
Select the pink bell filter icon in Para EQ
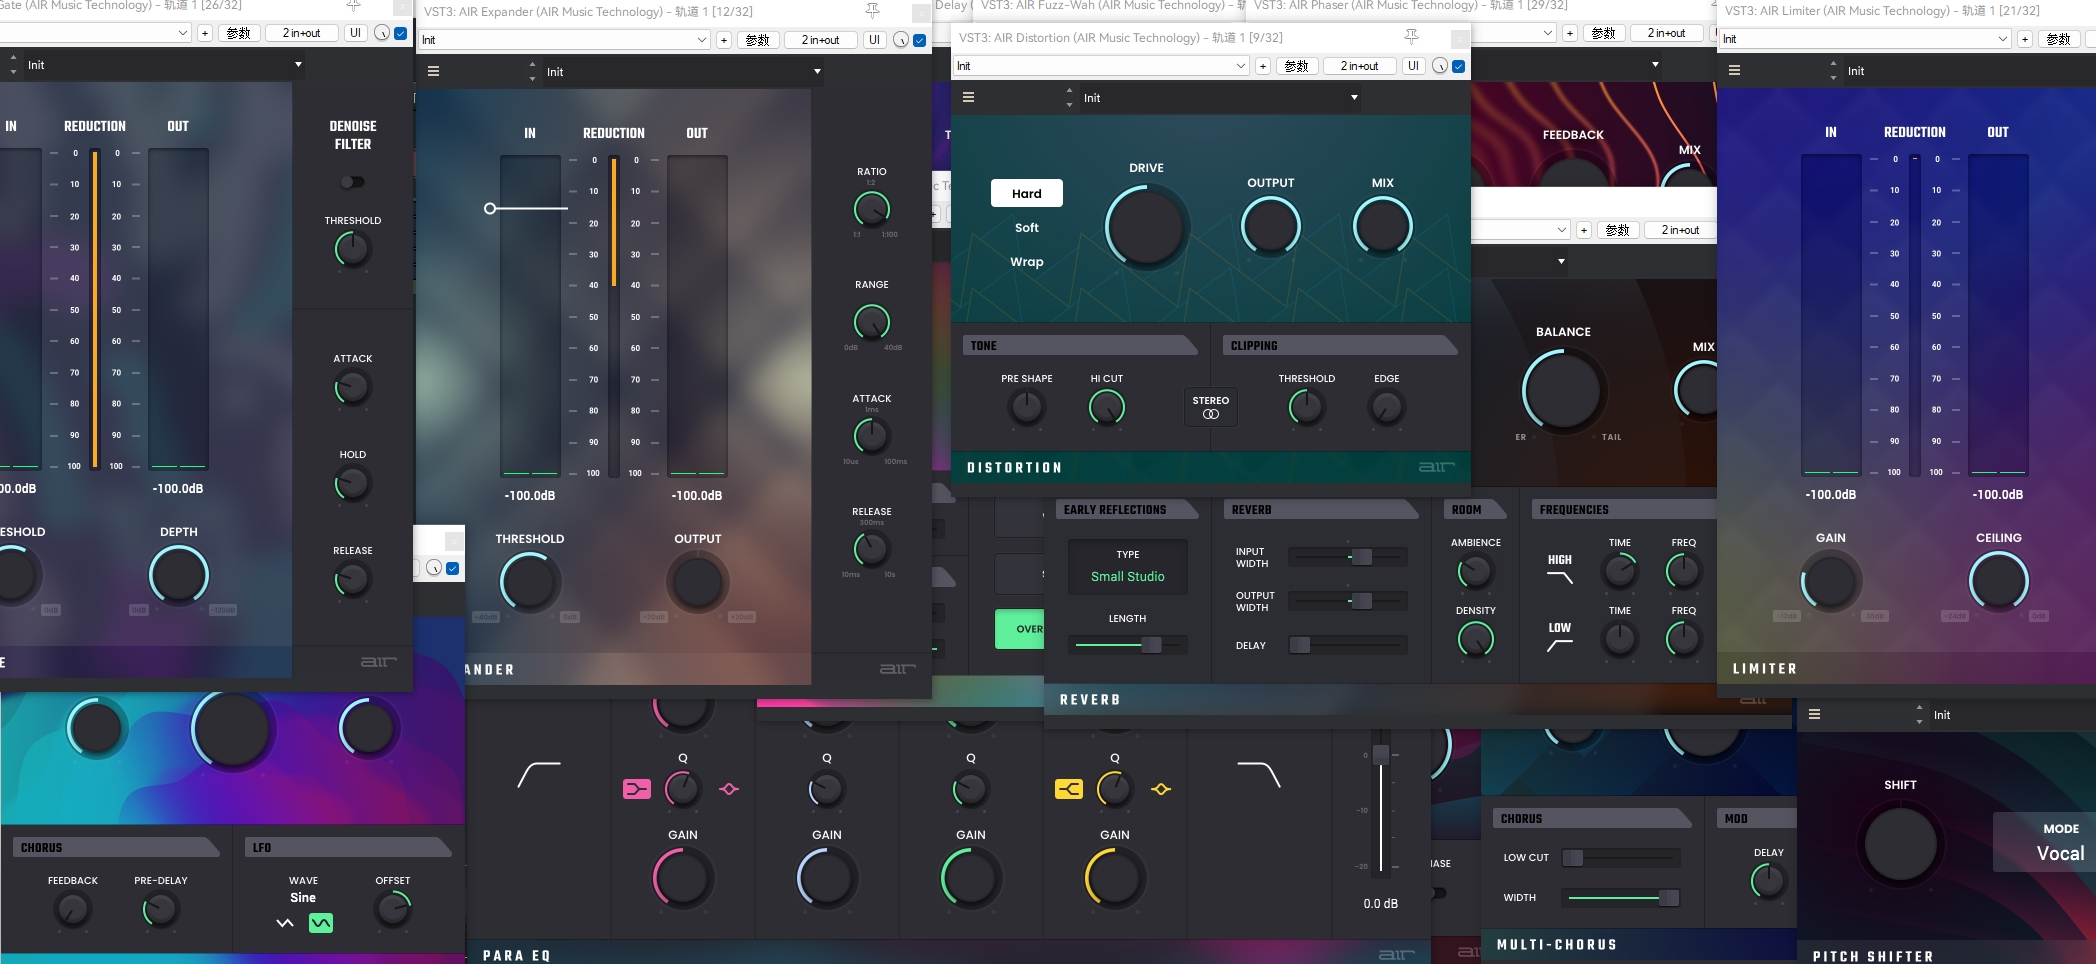(x=729, y=789)
